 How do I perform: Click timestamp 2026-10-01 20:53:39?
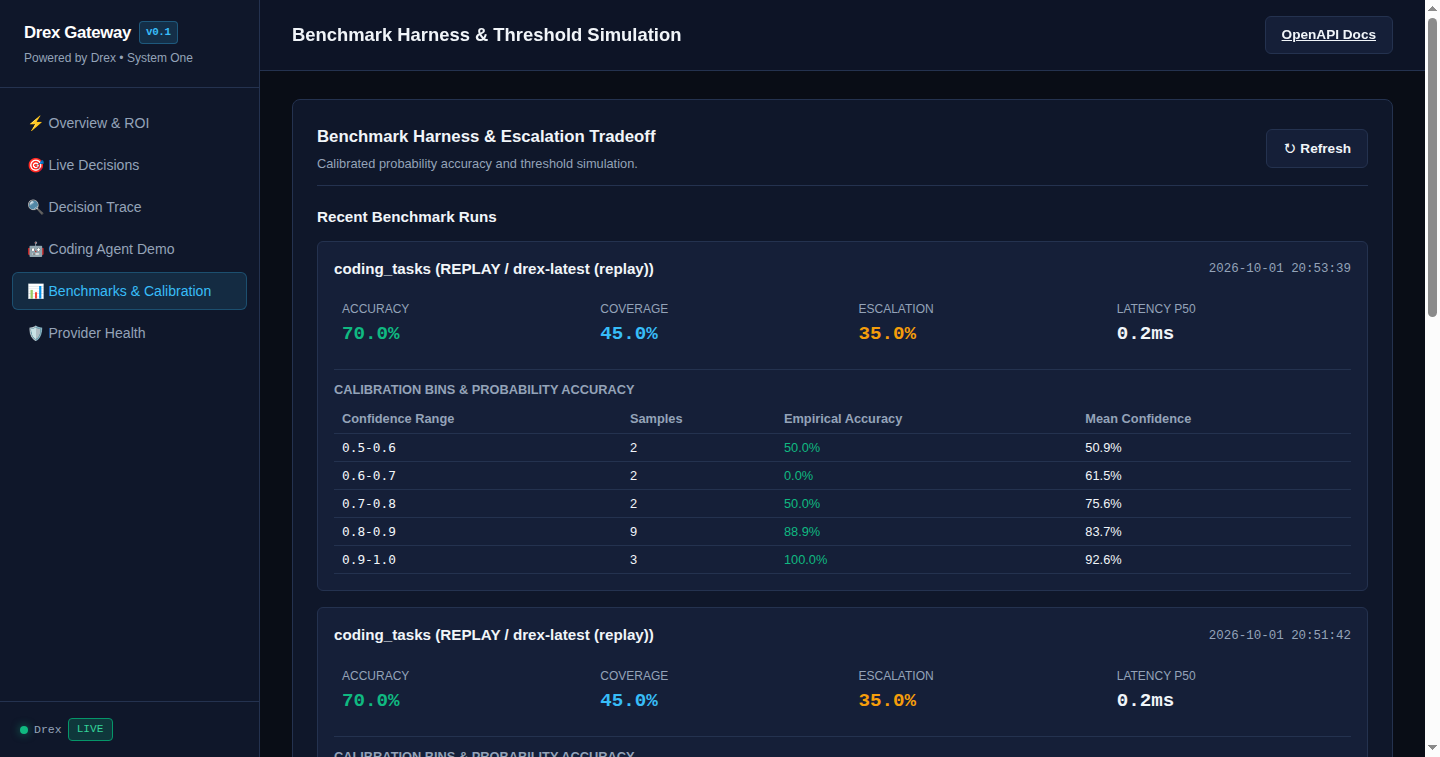click(1280, 268)
